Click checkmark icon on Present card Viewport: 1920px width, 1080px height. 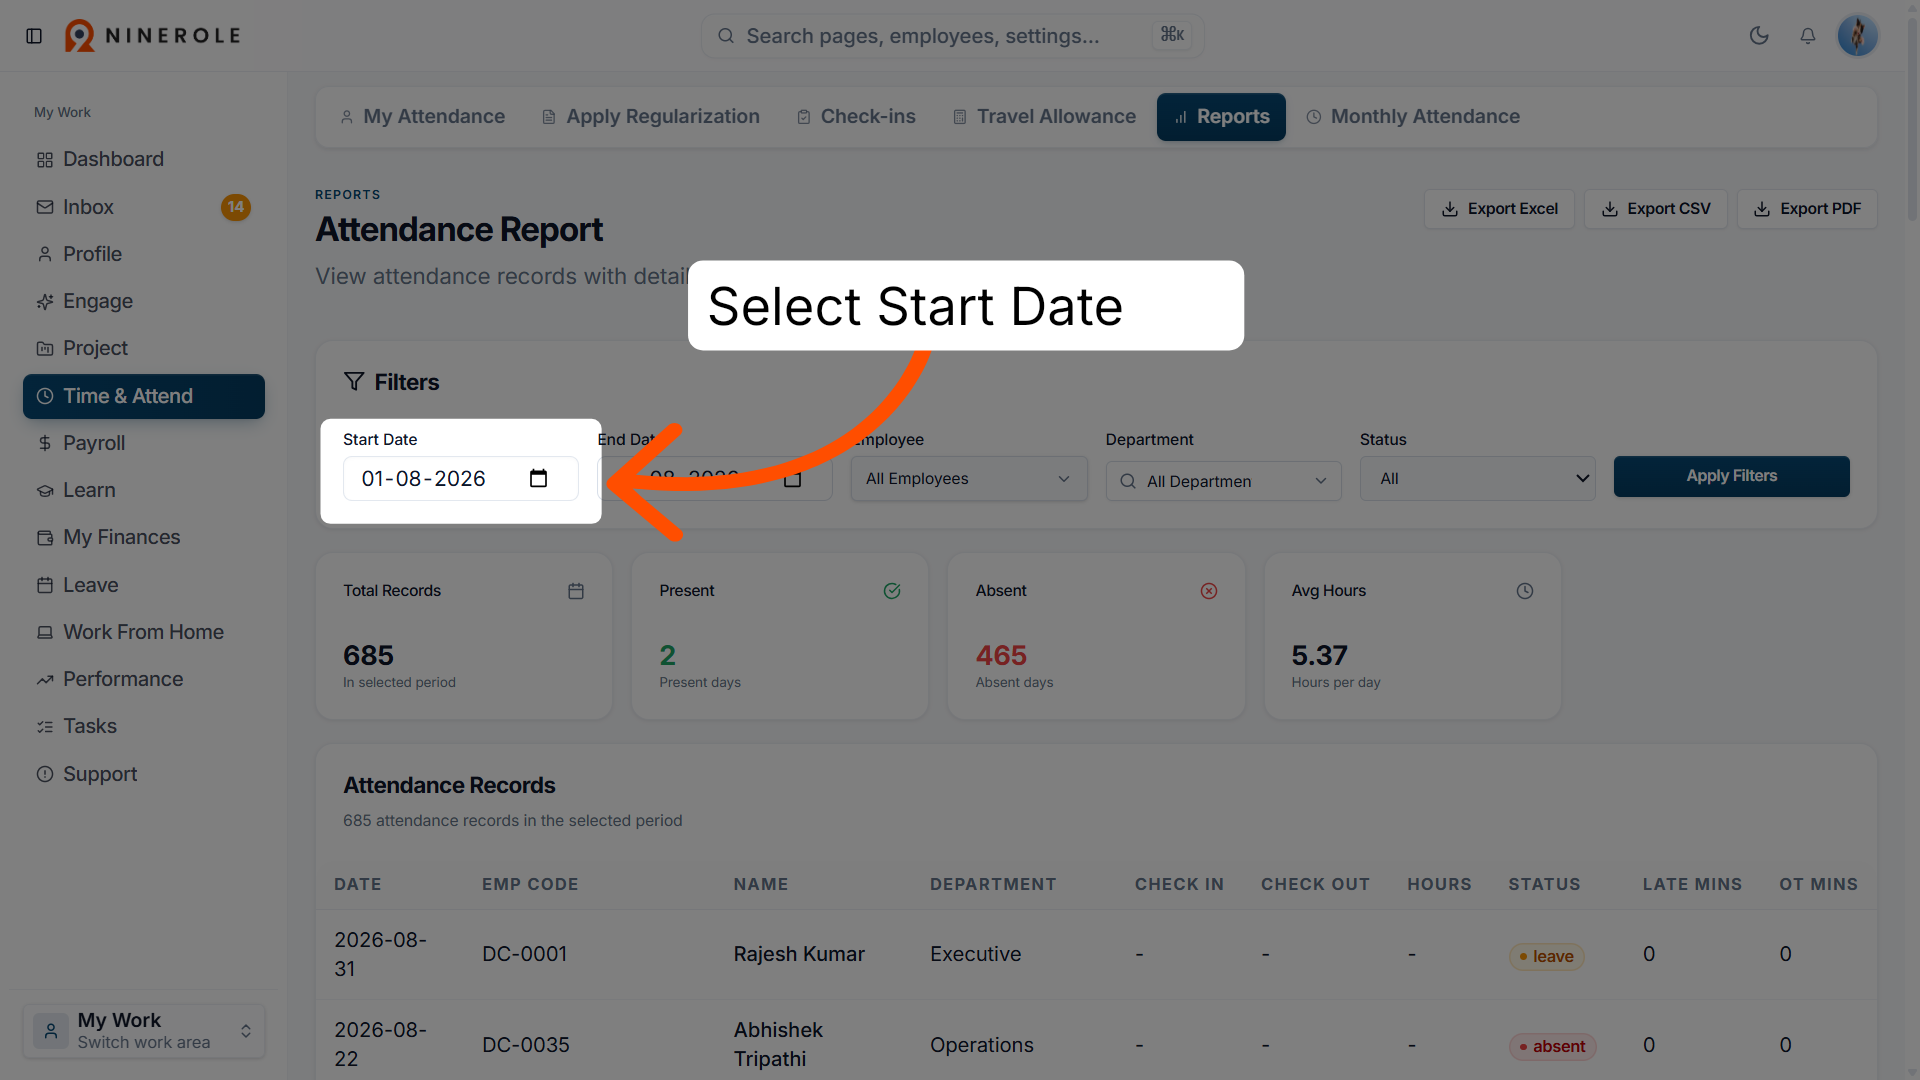892,591
